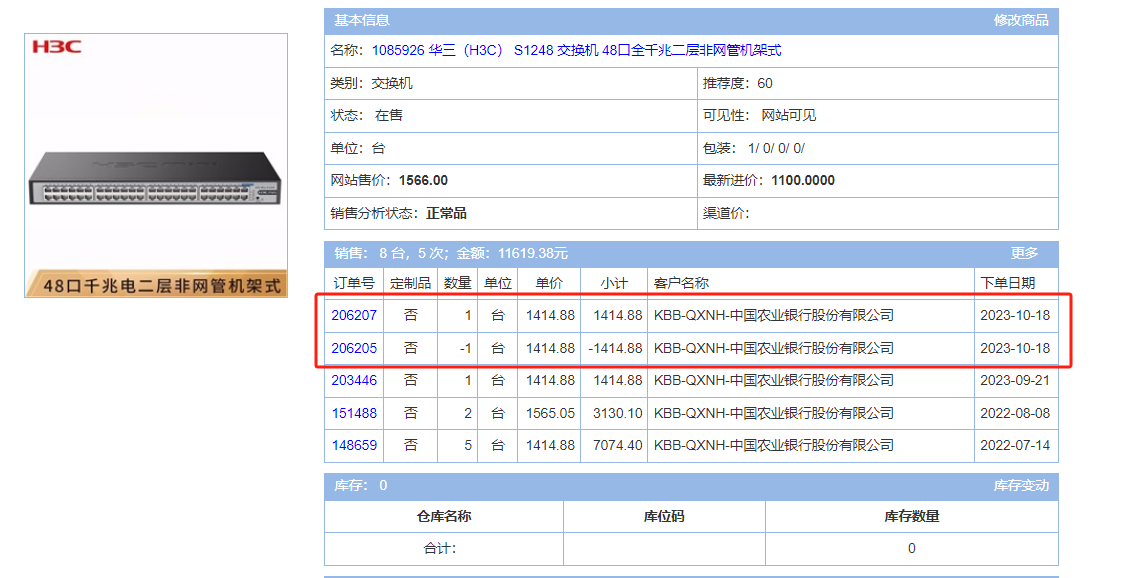The height and width of the screenshot is (578, 1126).
Task: Select latest purchase price 1100.0000
Action: [x=803, y=181]
